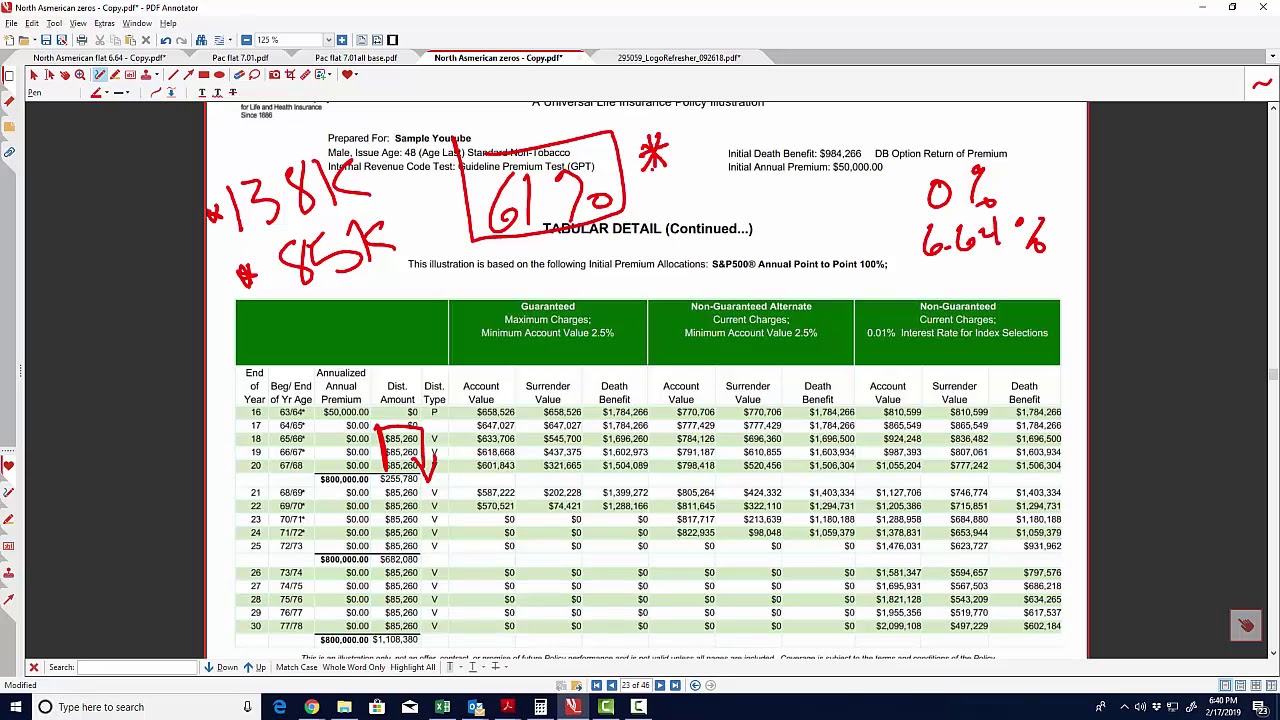Expand the Favorites heart dropdown arrow

(x=357, y=75)
